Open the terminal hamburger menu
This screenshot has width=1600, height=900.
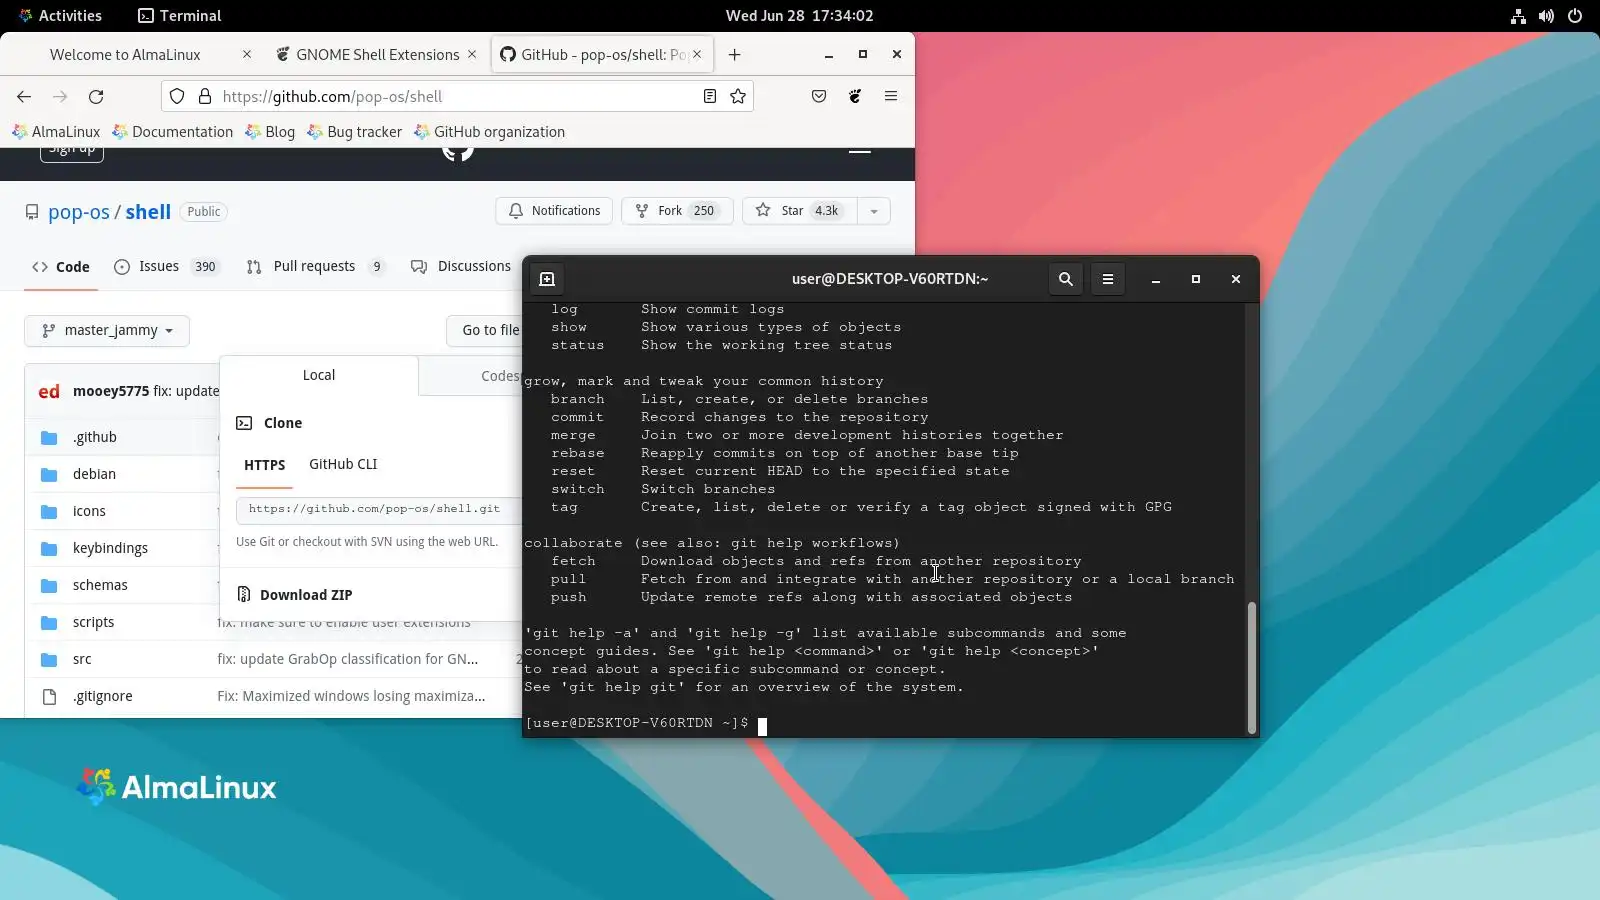click(1108, 280)
